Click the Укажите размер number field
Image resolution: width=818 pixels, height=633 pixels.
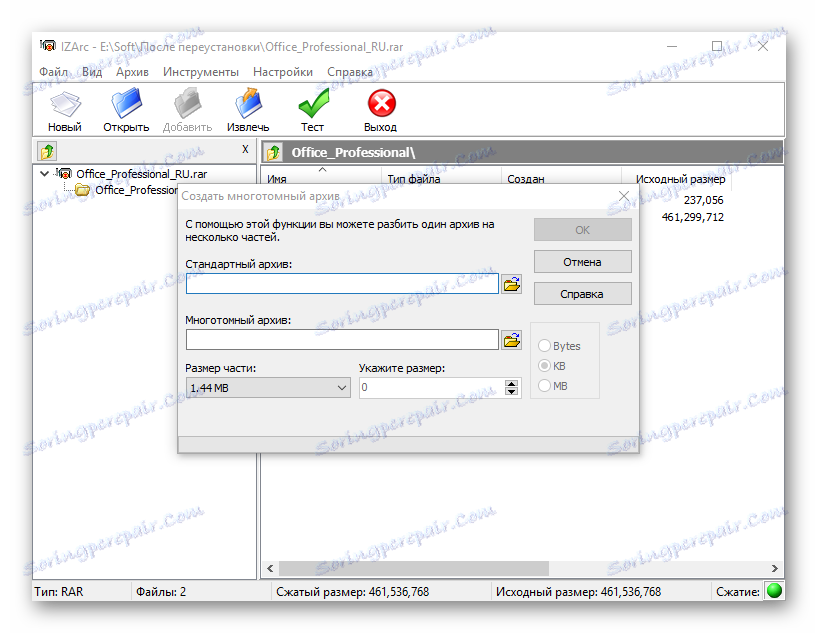tap(432, 388)
